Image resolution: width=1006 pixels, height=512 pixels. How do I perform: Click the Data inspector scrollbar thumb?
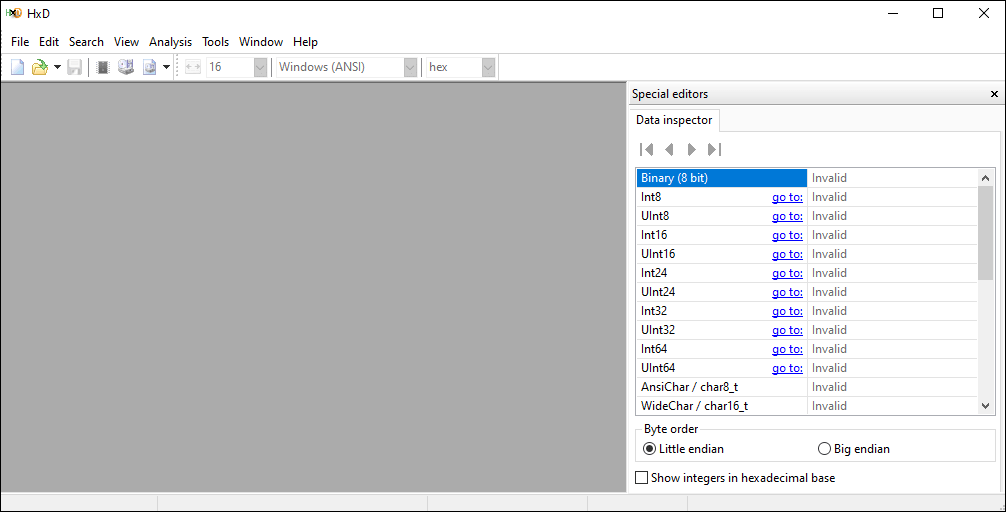[985, 233]
